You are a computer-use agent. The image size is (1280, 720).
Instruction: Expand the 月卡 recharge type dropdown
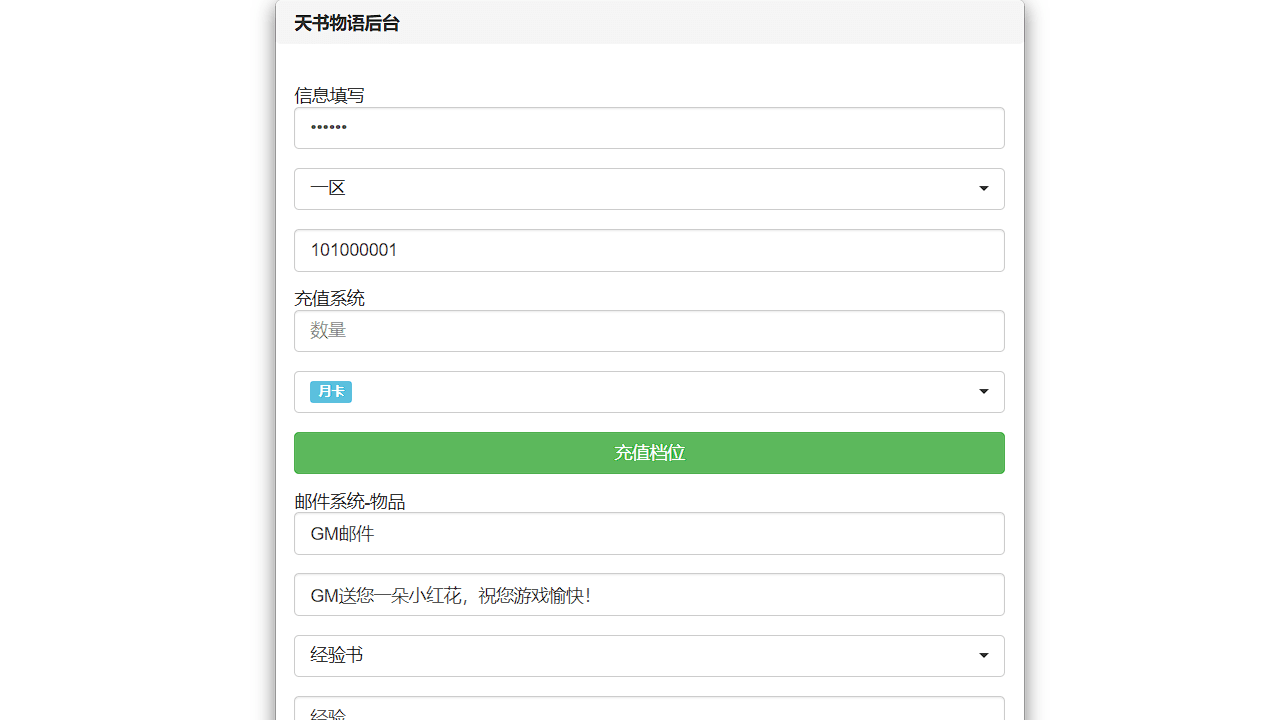tap(649, 391)
